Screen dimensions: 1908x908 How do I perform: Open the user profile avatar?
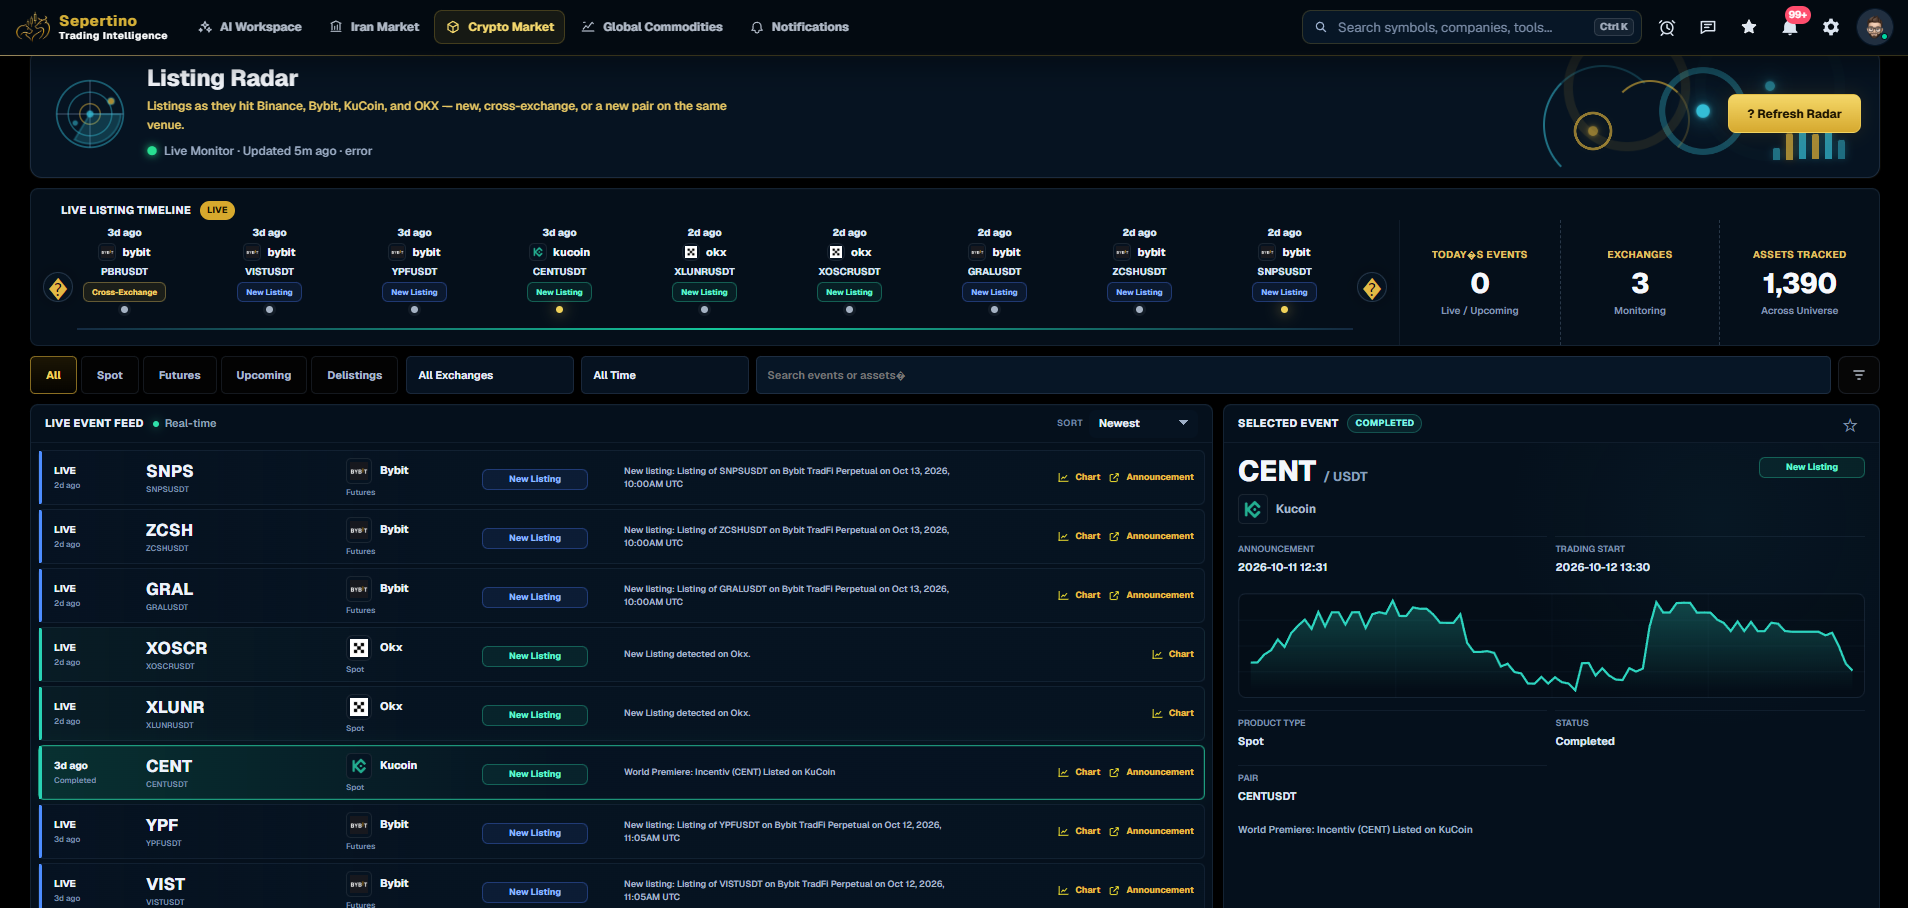pos(1874,27)
